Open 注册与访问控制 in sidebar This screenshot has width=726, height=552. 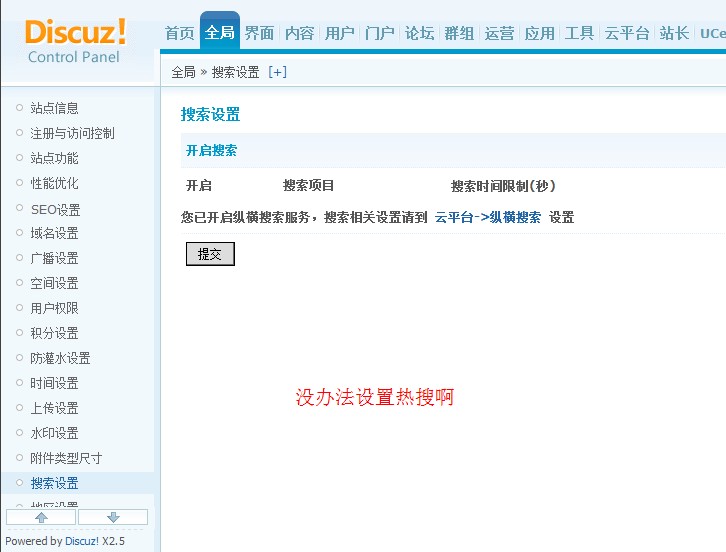(72, 133)
